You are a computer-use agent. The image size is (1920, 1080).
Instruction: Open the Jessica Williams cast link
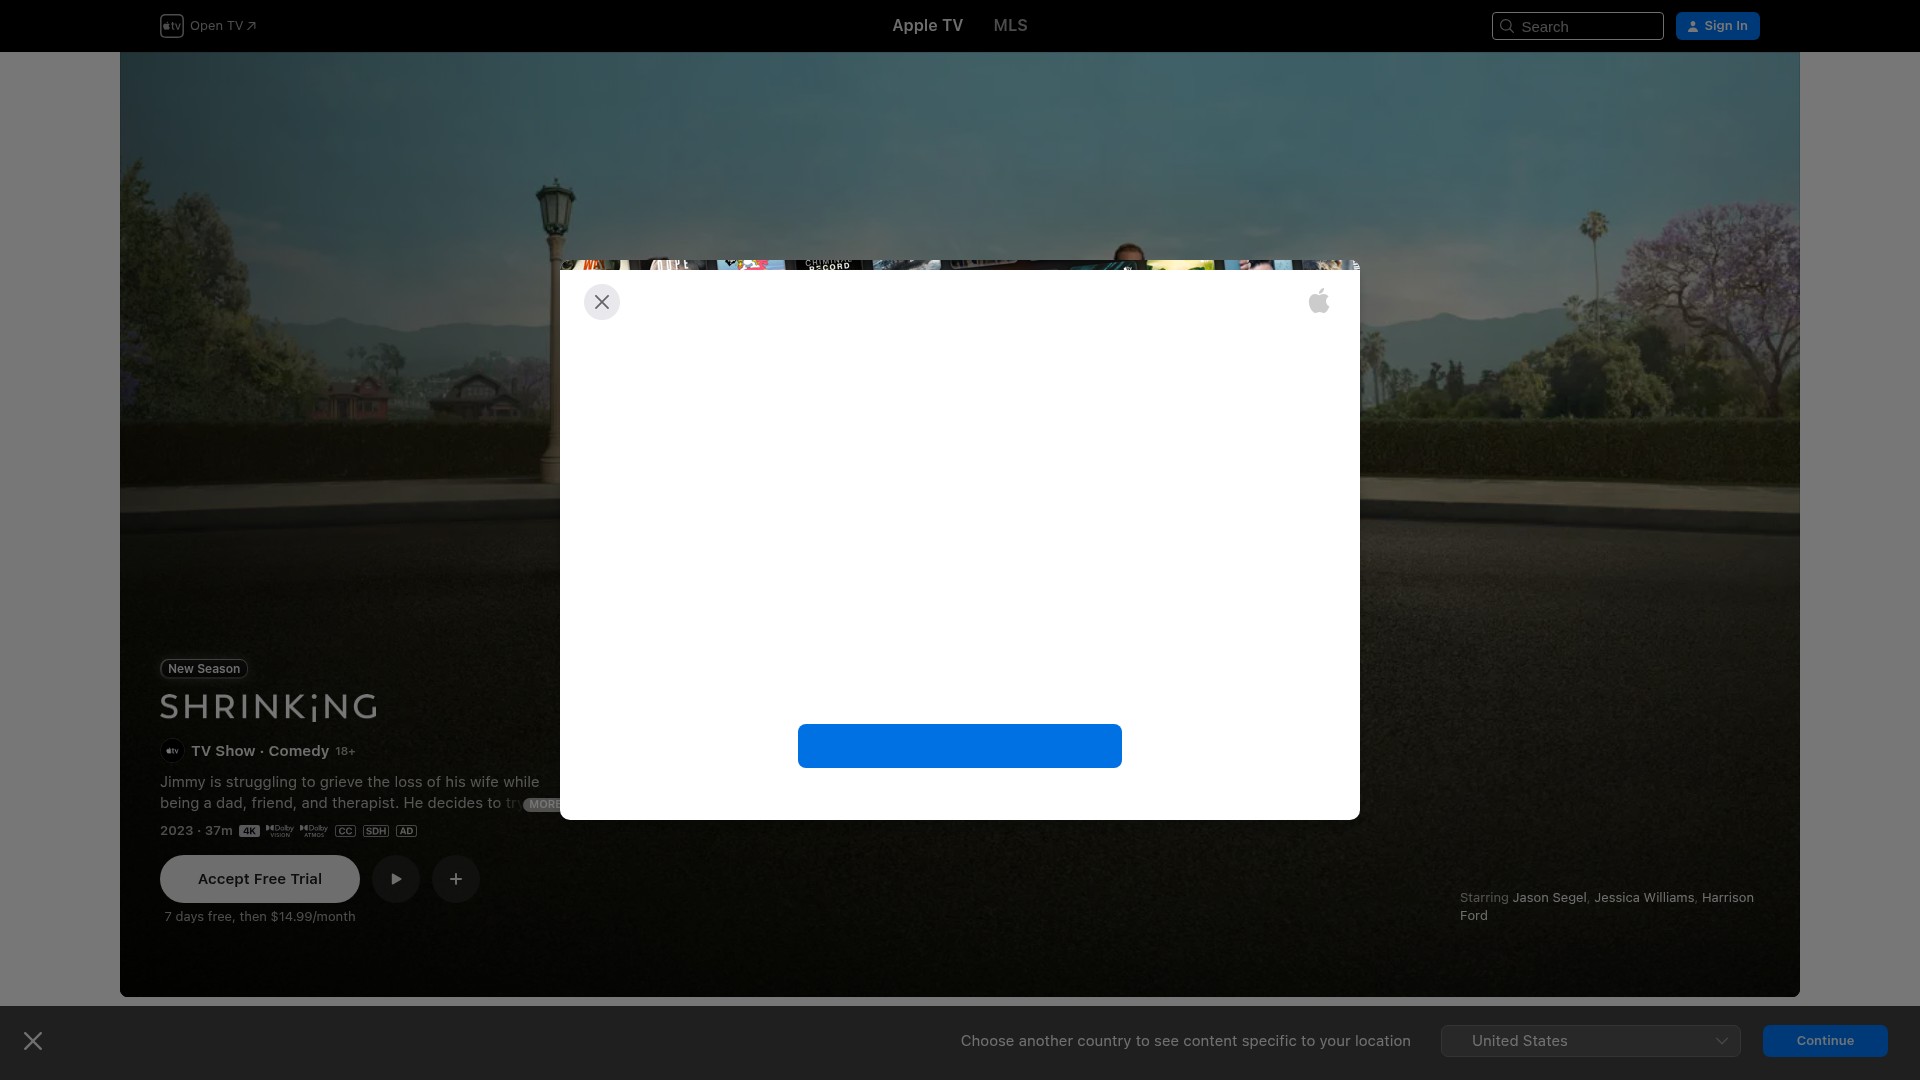click(x=1644, y=898)
